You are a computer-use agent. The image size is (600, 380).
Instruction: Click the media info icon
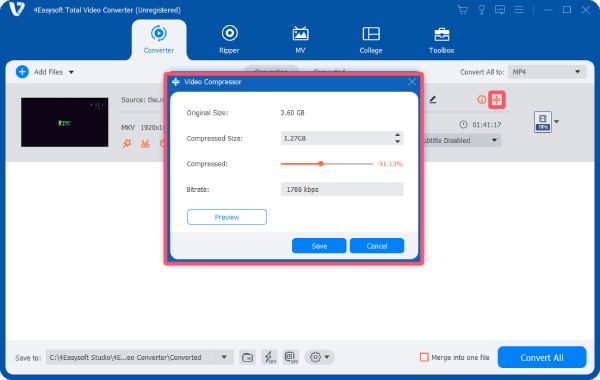click(481, 99)
